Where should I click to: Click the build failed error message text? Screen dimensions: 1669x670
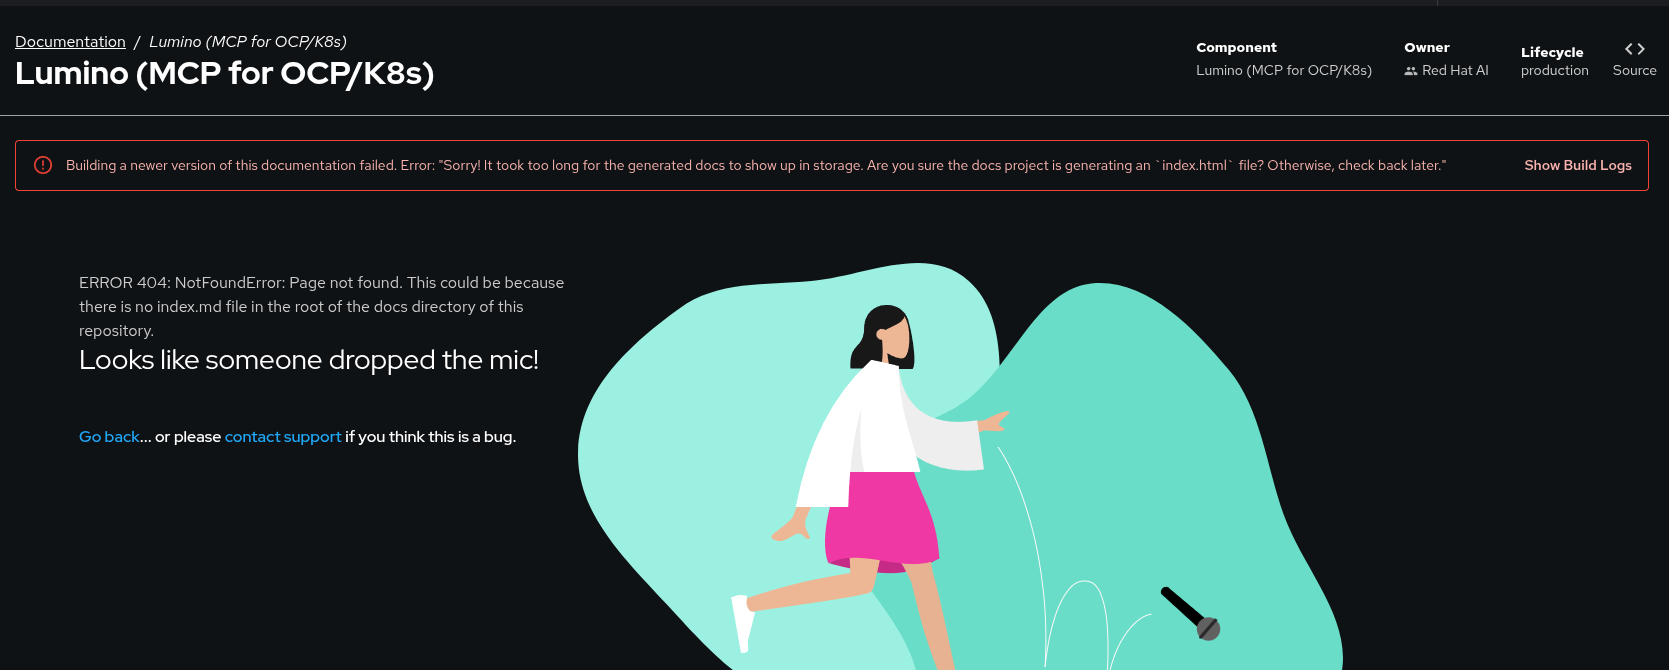[756, 166]
